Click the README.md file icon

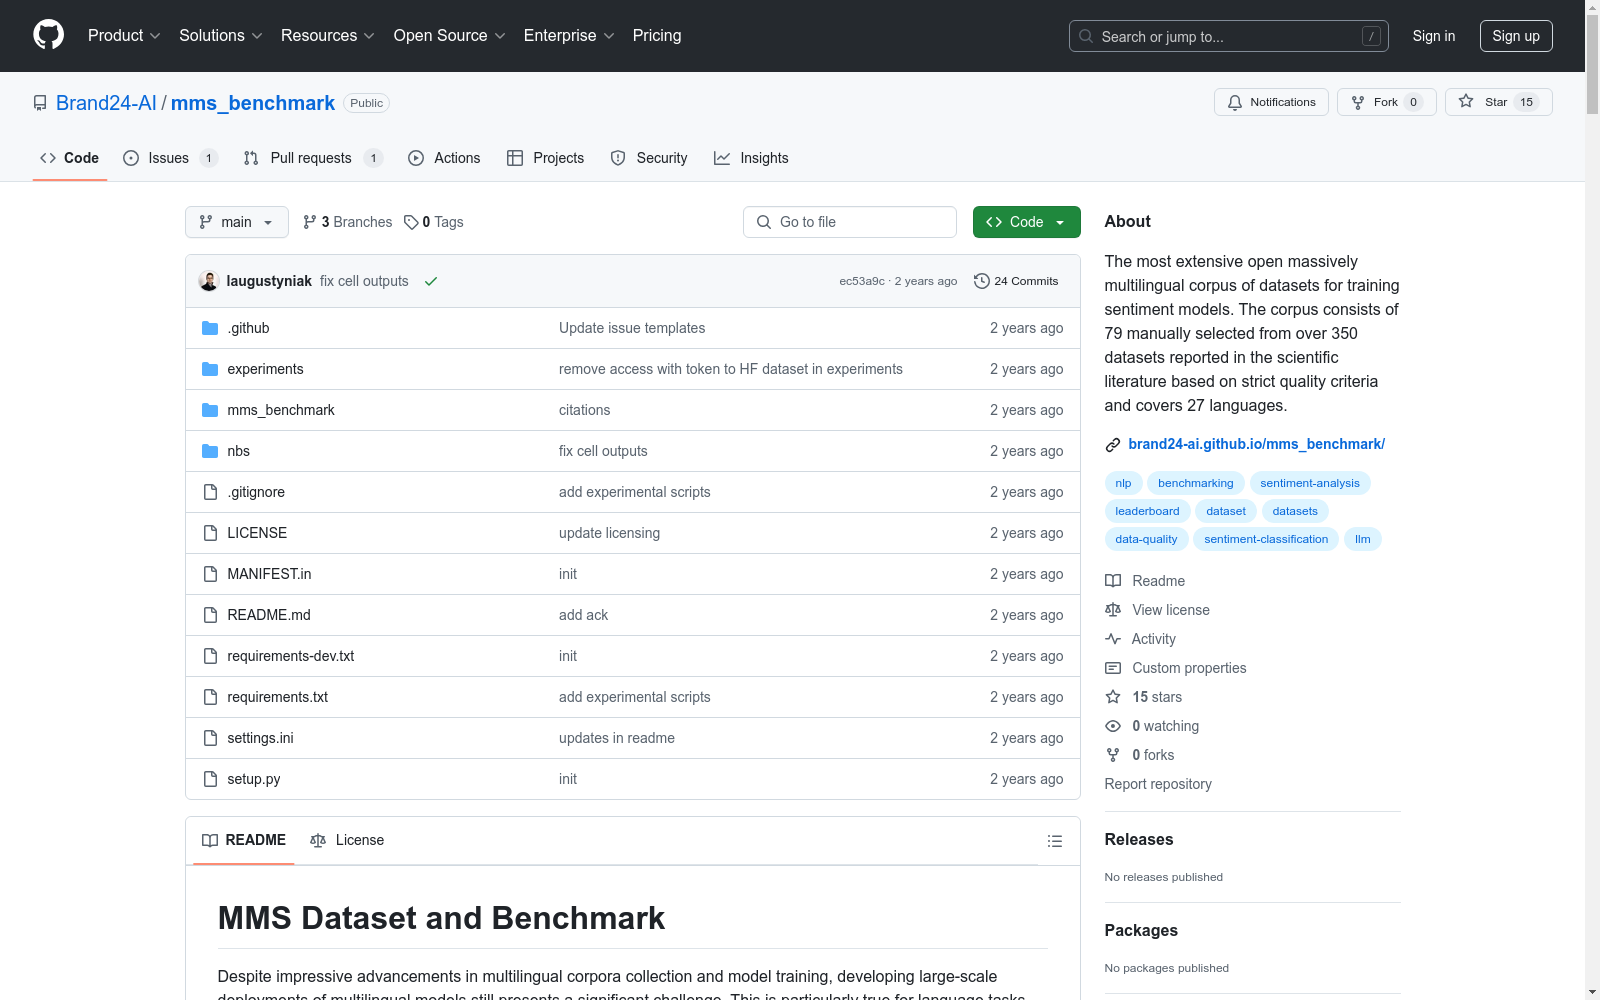pyautogui.click(x=210, y=615)
